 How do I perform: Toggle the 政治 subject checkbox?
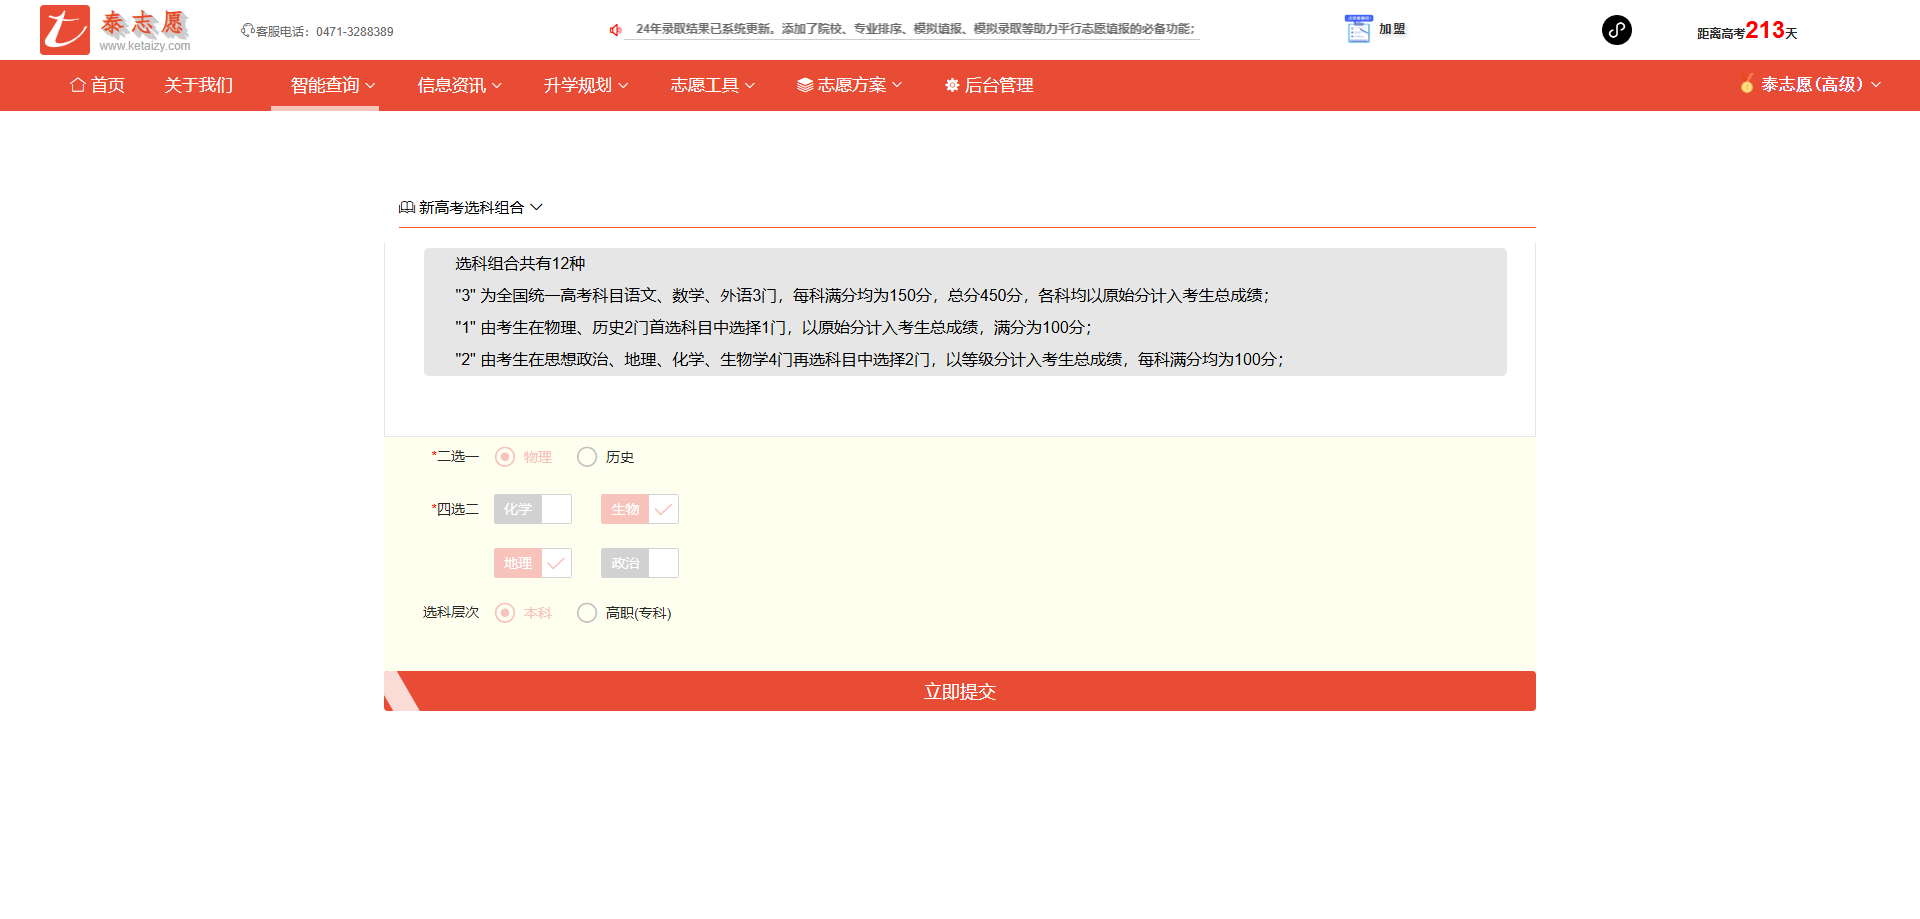(x=663, y=563)
